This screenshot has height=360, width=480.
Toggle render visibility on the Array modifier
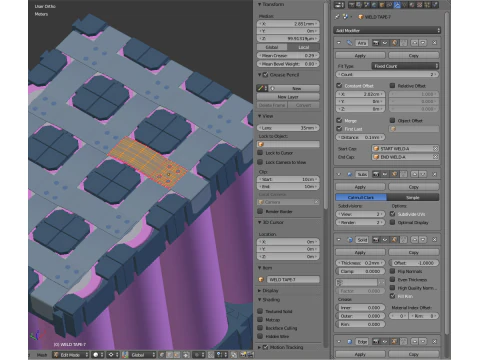coord(376,43)
